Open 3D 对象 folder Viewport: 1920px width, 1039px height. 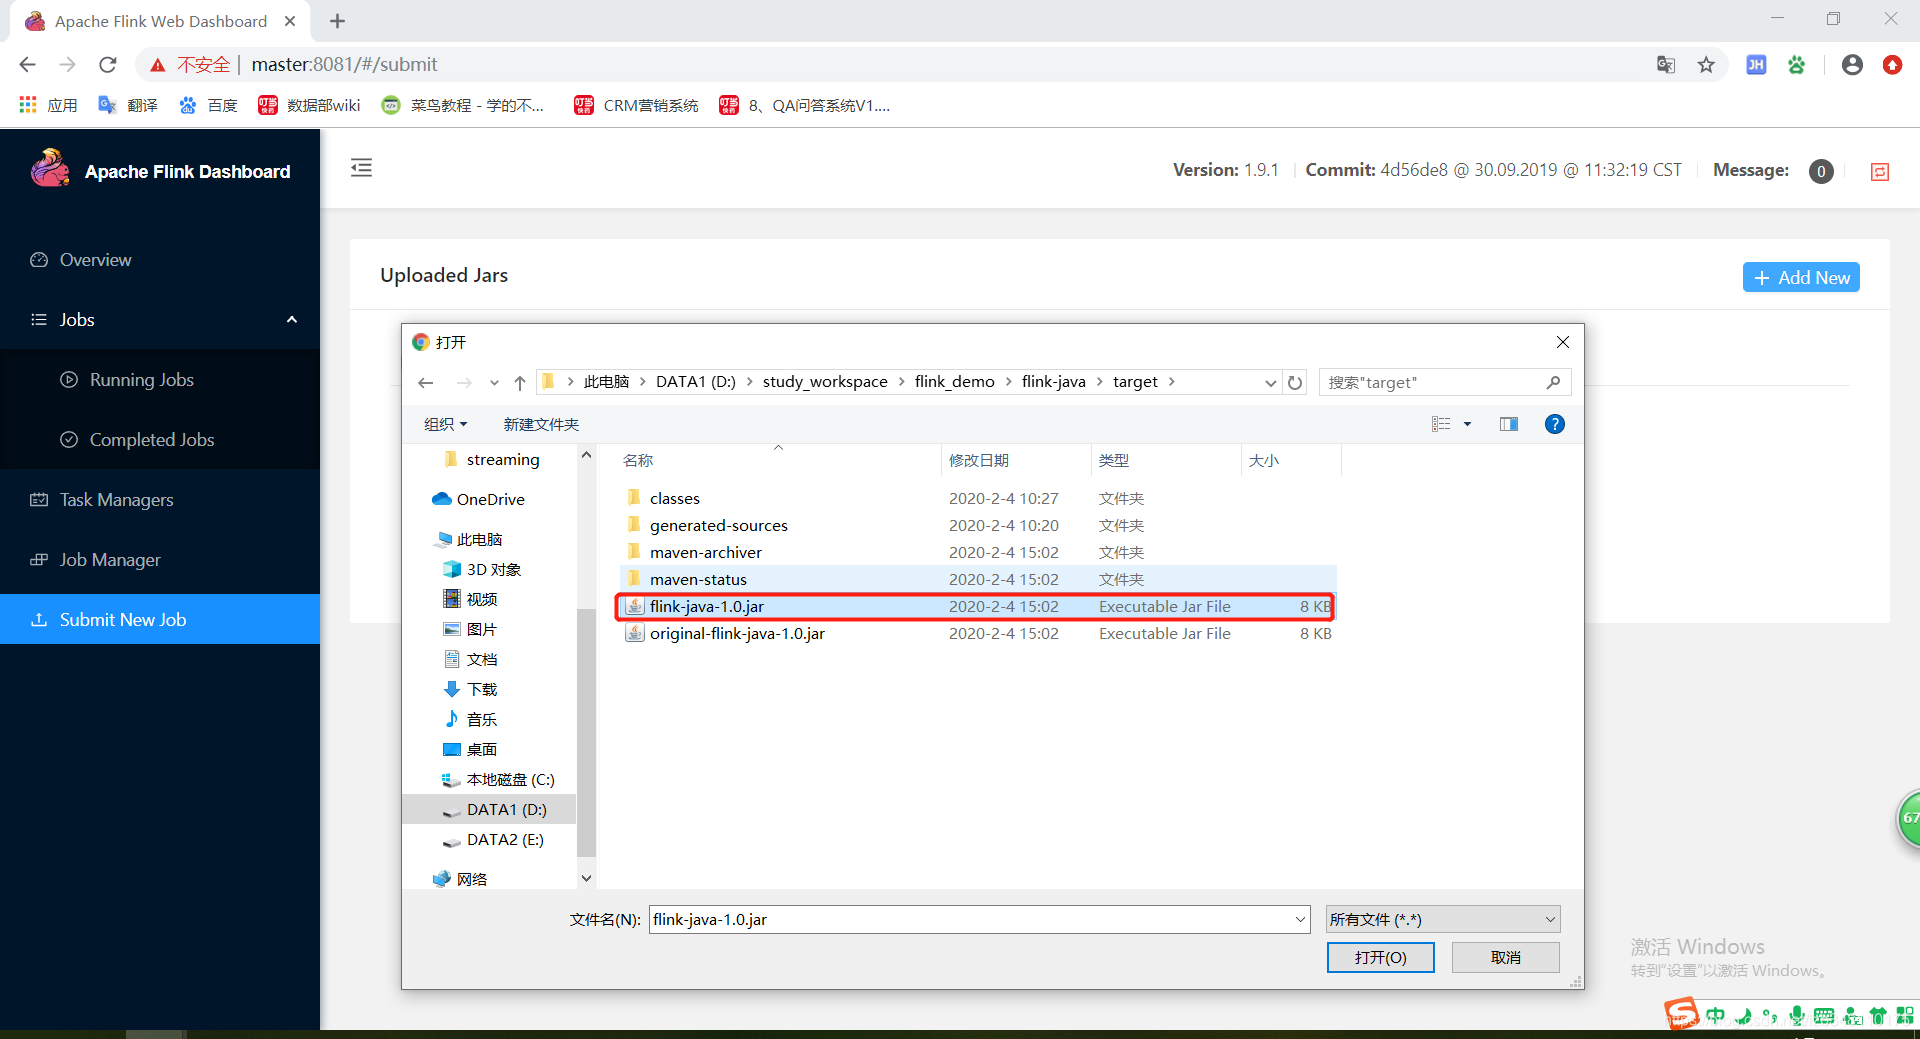(x=493, y=569)
